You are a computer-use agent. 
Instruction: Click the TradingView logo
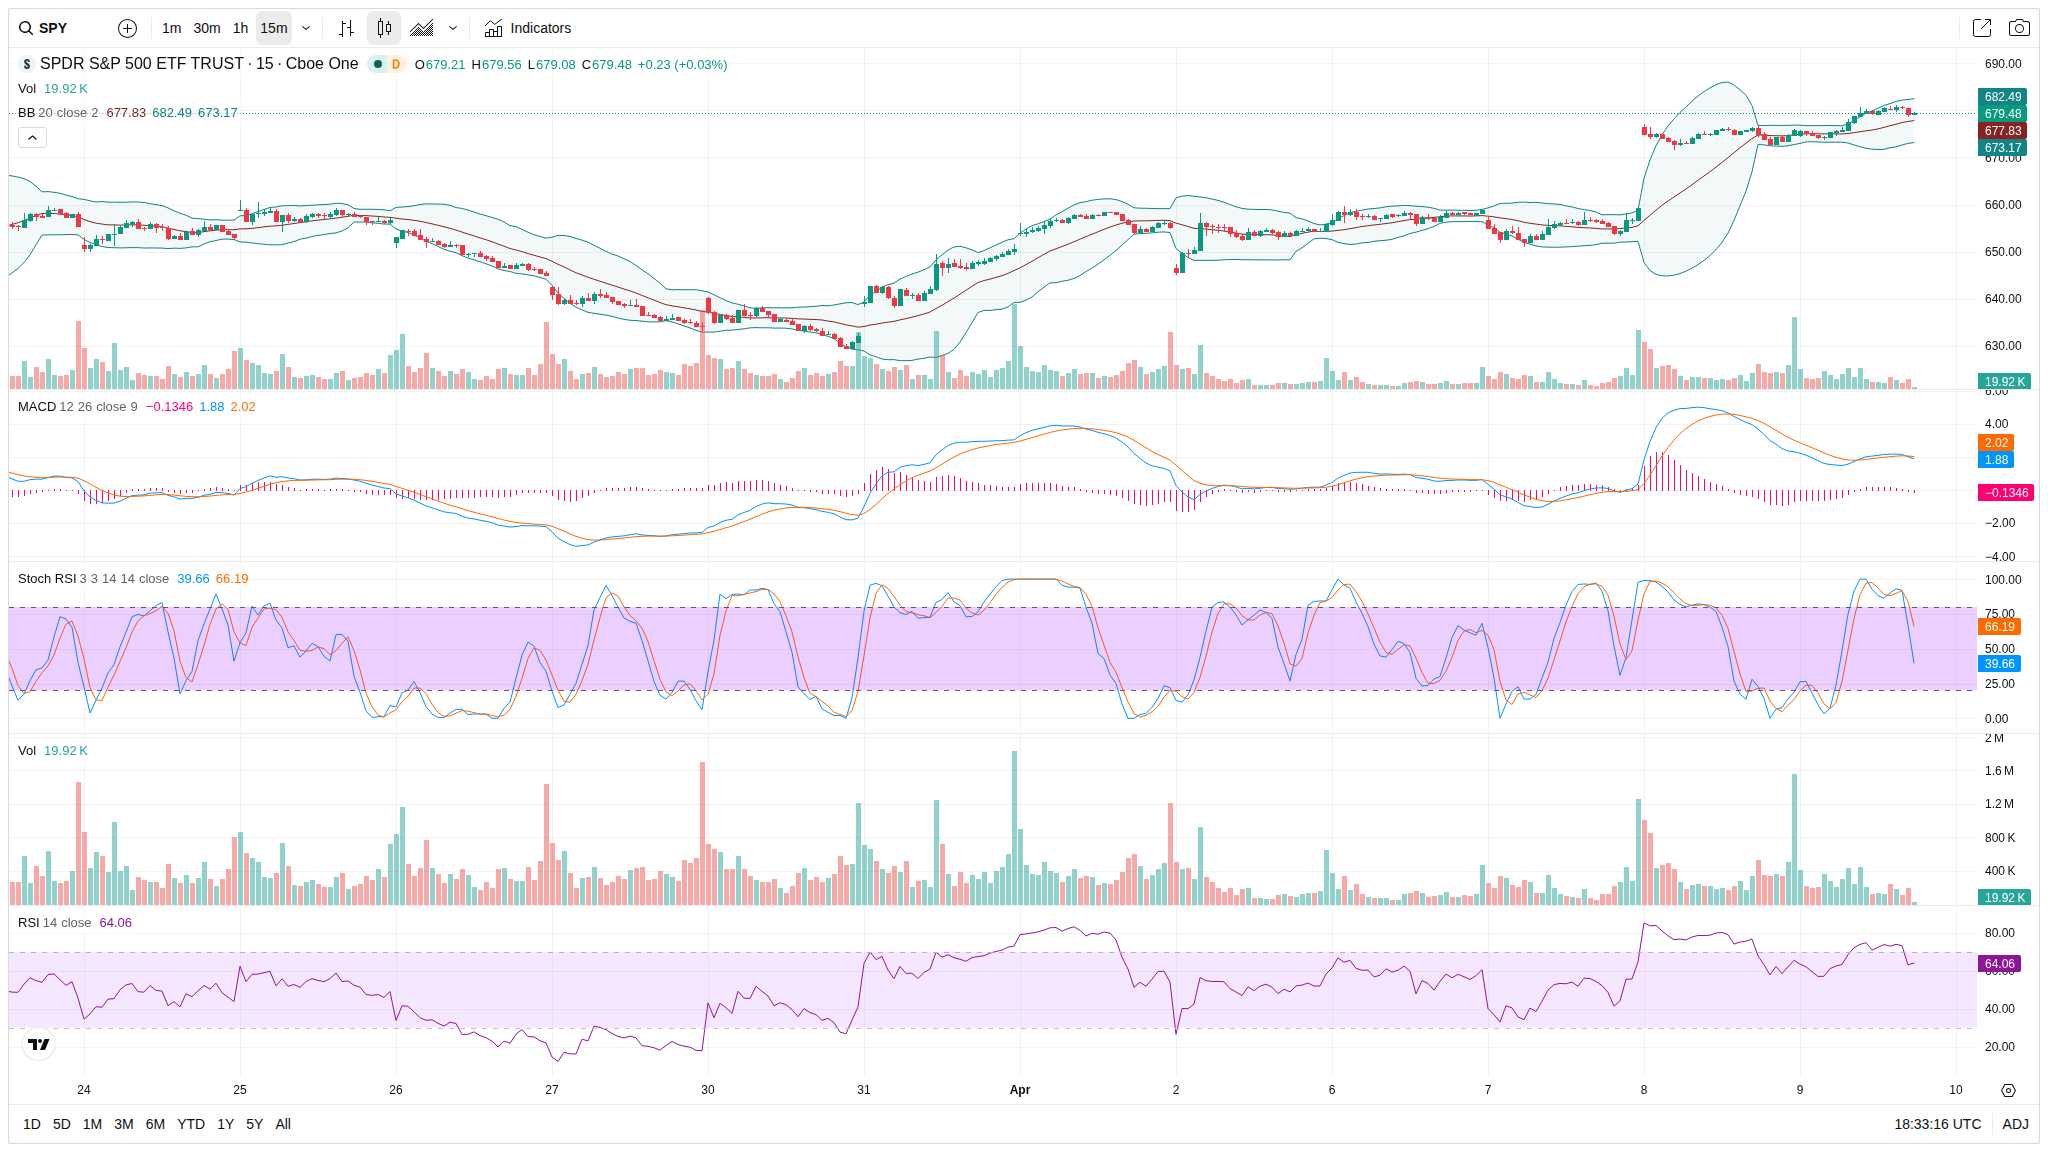(38, 1044)
